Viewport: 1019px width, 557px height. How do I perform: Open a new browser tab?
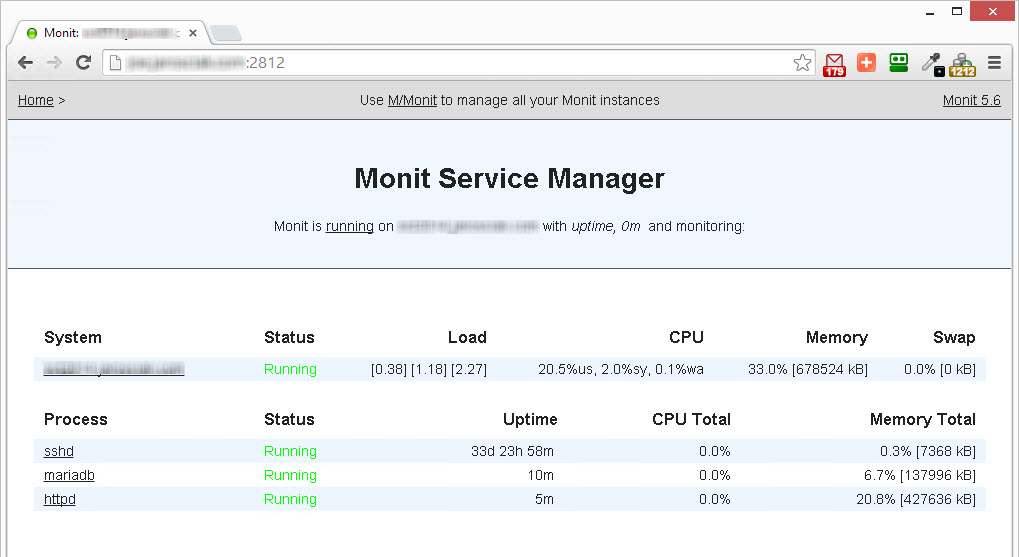pyautogui.click(x=226, y=33)
